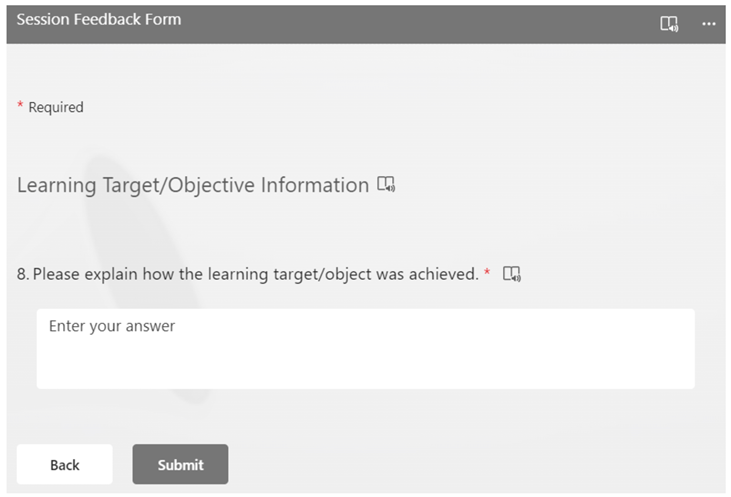Click the question 8 prompt text
The image size is (731, 497).
256,273
